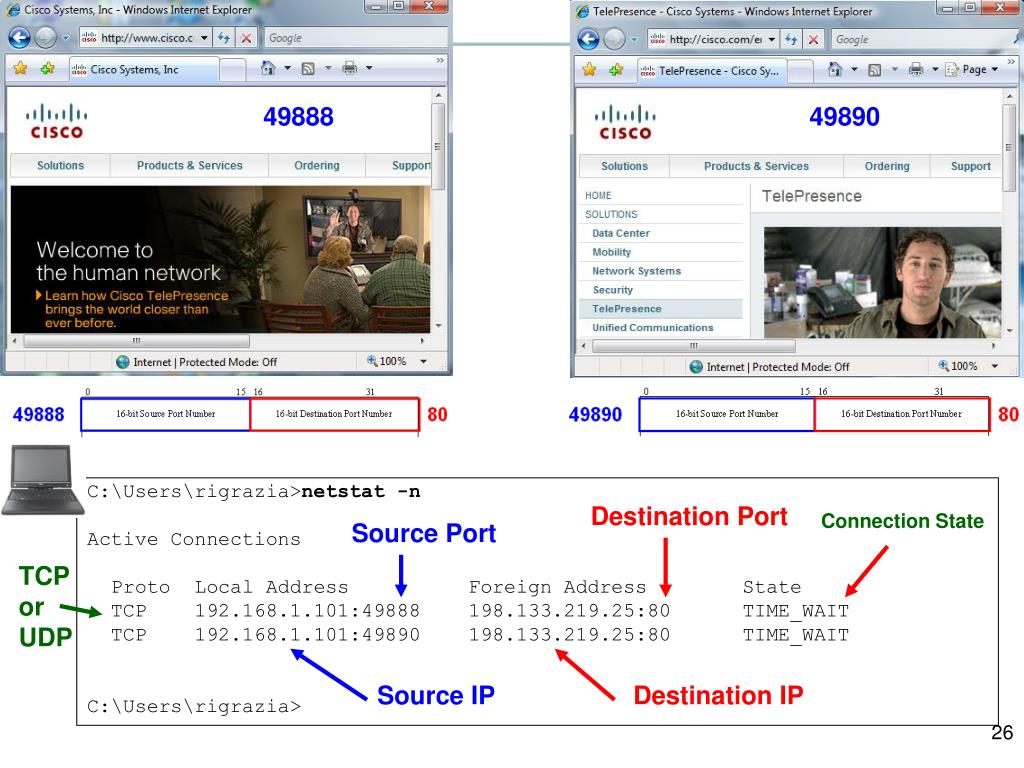The height and width of the screenshot is (768, 1024).
Task: Click Forward button in TelePresence window
Action: pyautogui.click(x=614, y=39)
